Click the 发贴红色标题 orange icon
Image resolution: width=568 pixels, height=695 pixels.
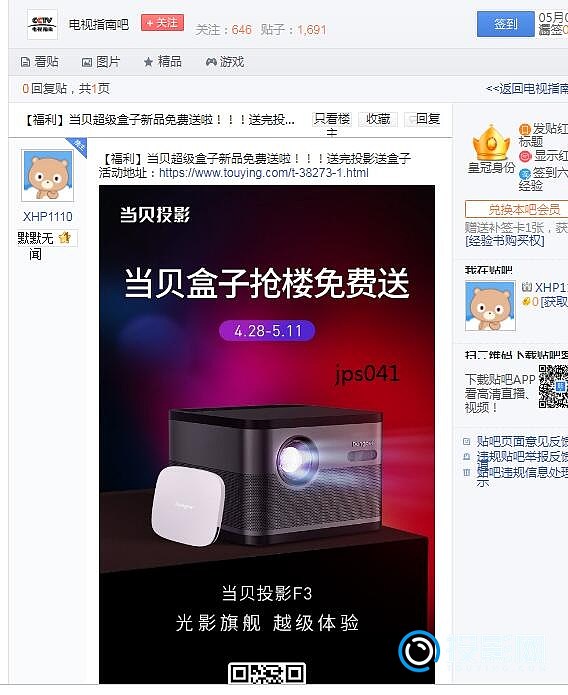(525, 129)
